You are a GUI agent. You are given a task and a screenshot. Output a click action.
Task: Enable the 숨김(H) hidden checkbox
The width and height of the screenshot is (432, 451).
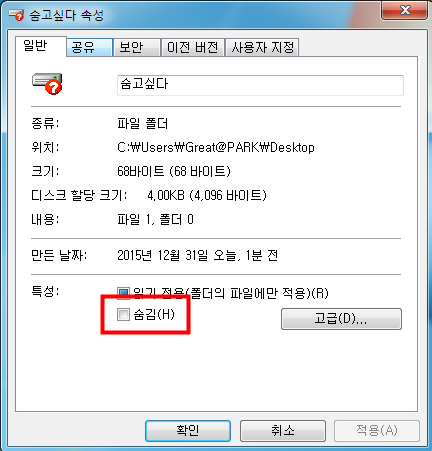point(123,315)
